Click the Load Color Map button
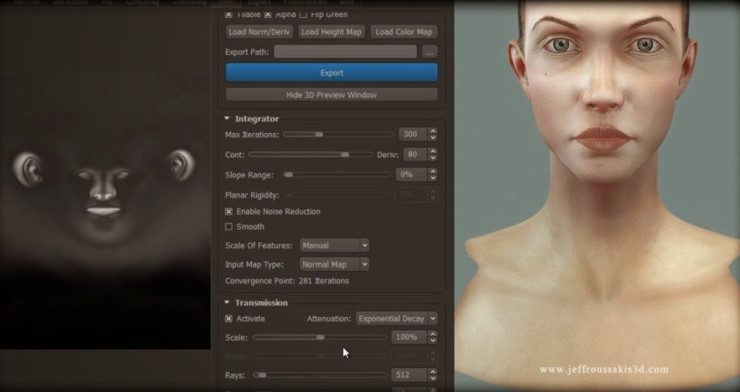Screen dimensions: 740x392 (404, 32)
